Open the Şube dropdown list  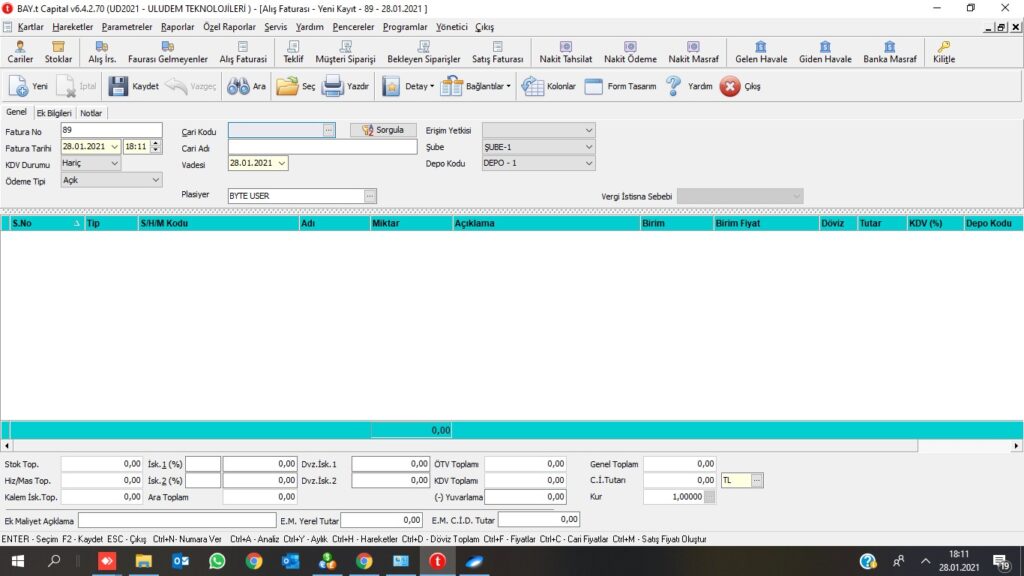coord(588,147)
